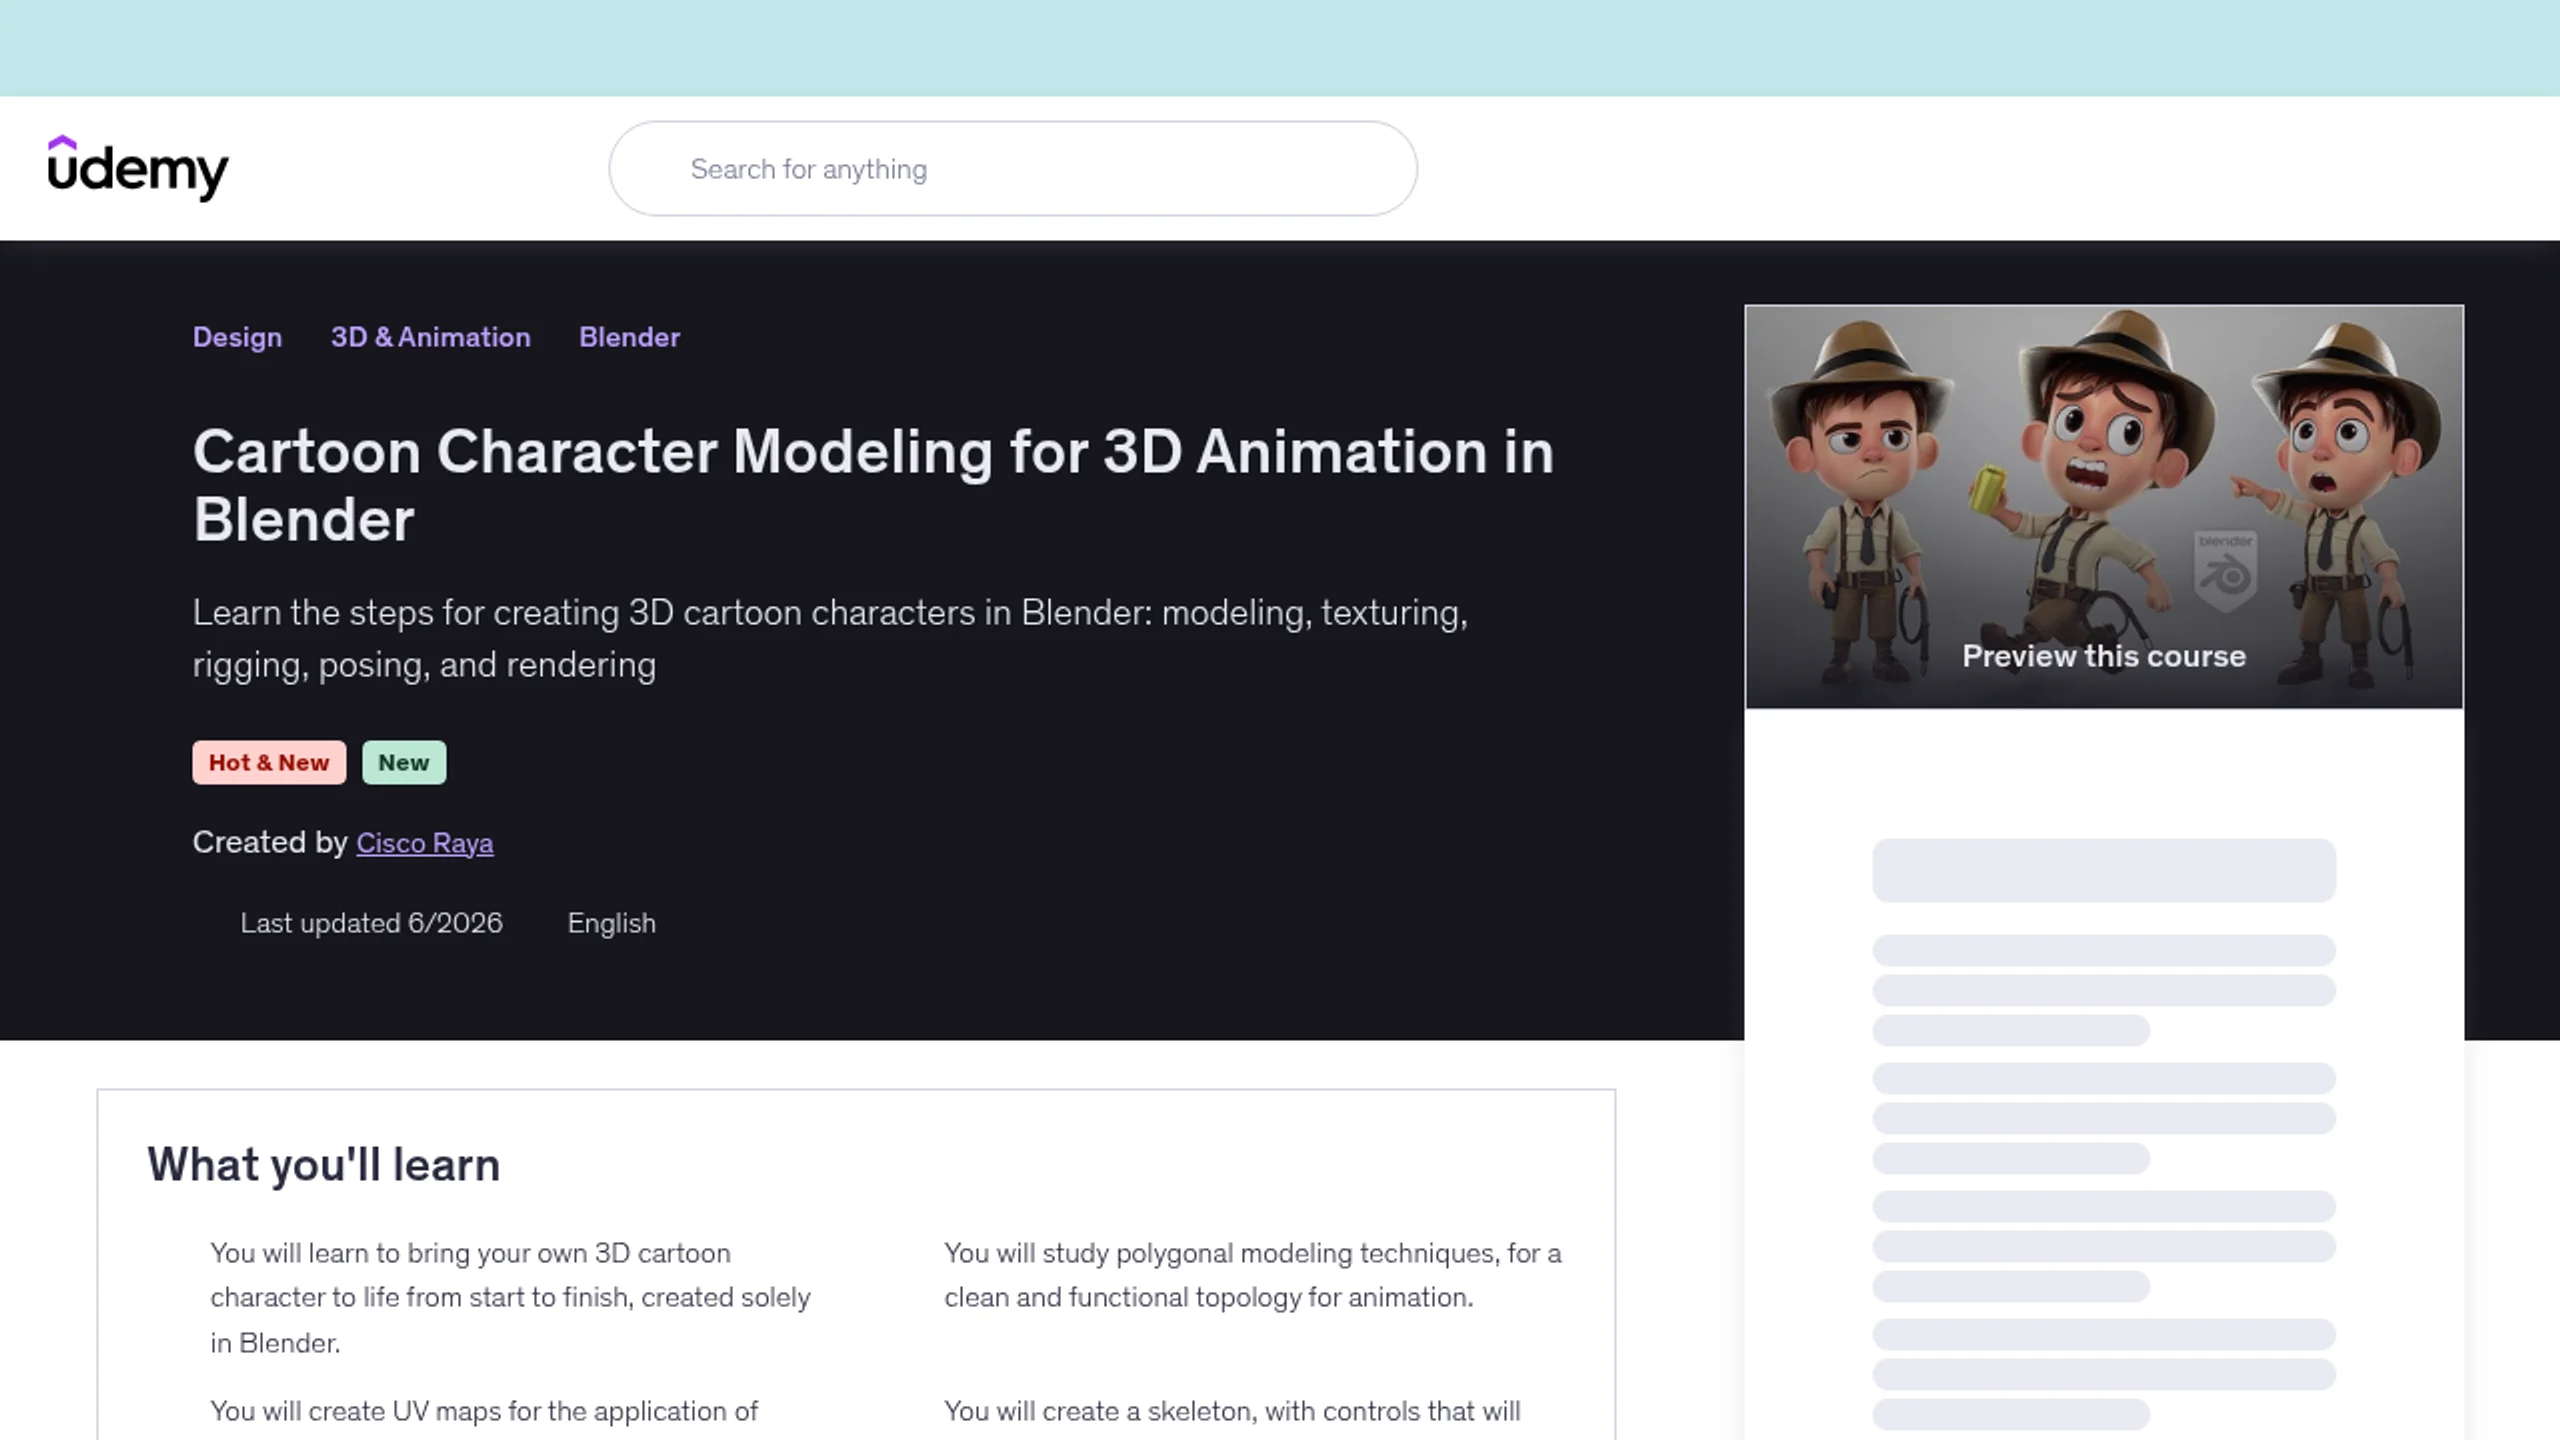This screenshot has width=2560, height=1440.
Task: Open the Udemy home logo
Action: tap(138, 168)
